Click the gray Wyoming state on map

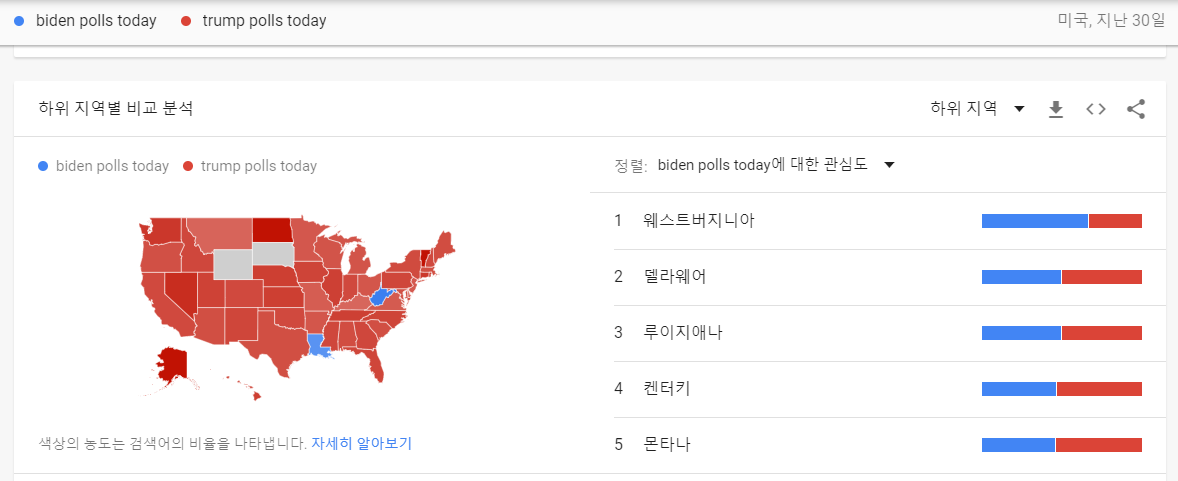click(x=234, y=263)
